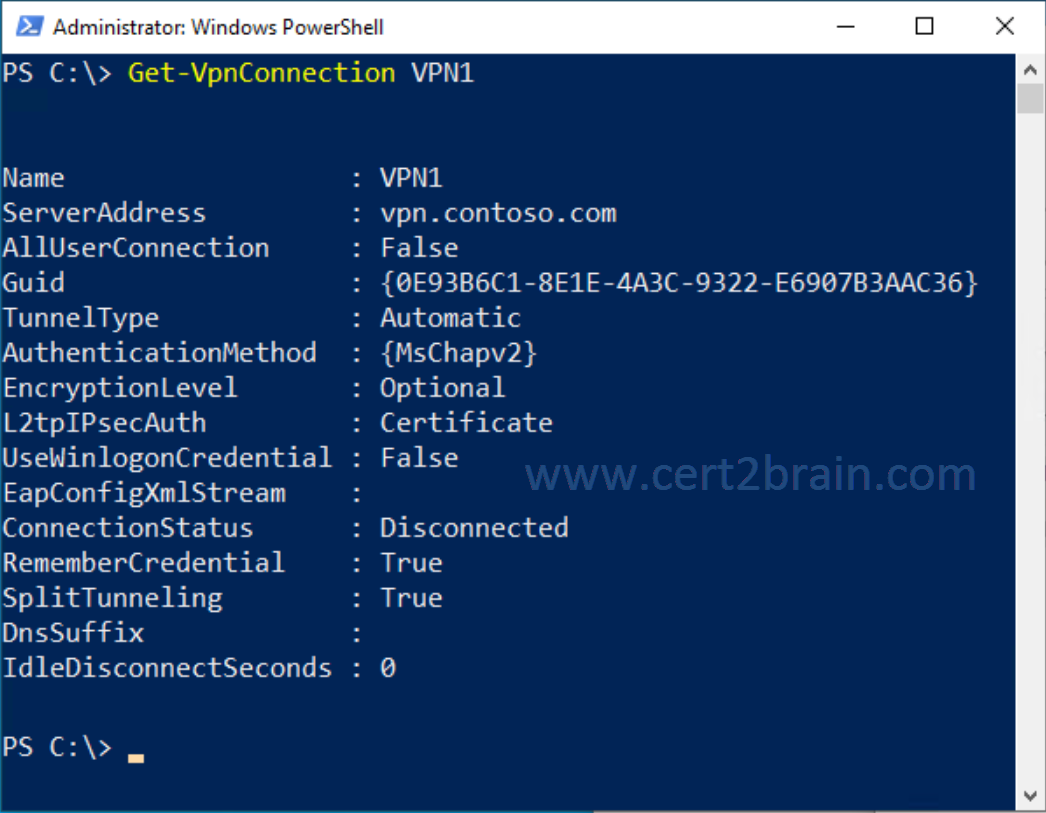Click the Certificate L2tpIPsecAuth value
Image resolution: width=1046 pixels, height=813 pixels.
point(466,423)
